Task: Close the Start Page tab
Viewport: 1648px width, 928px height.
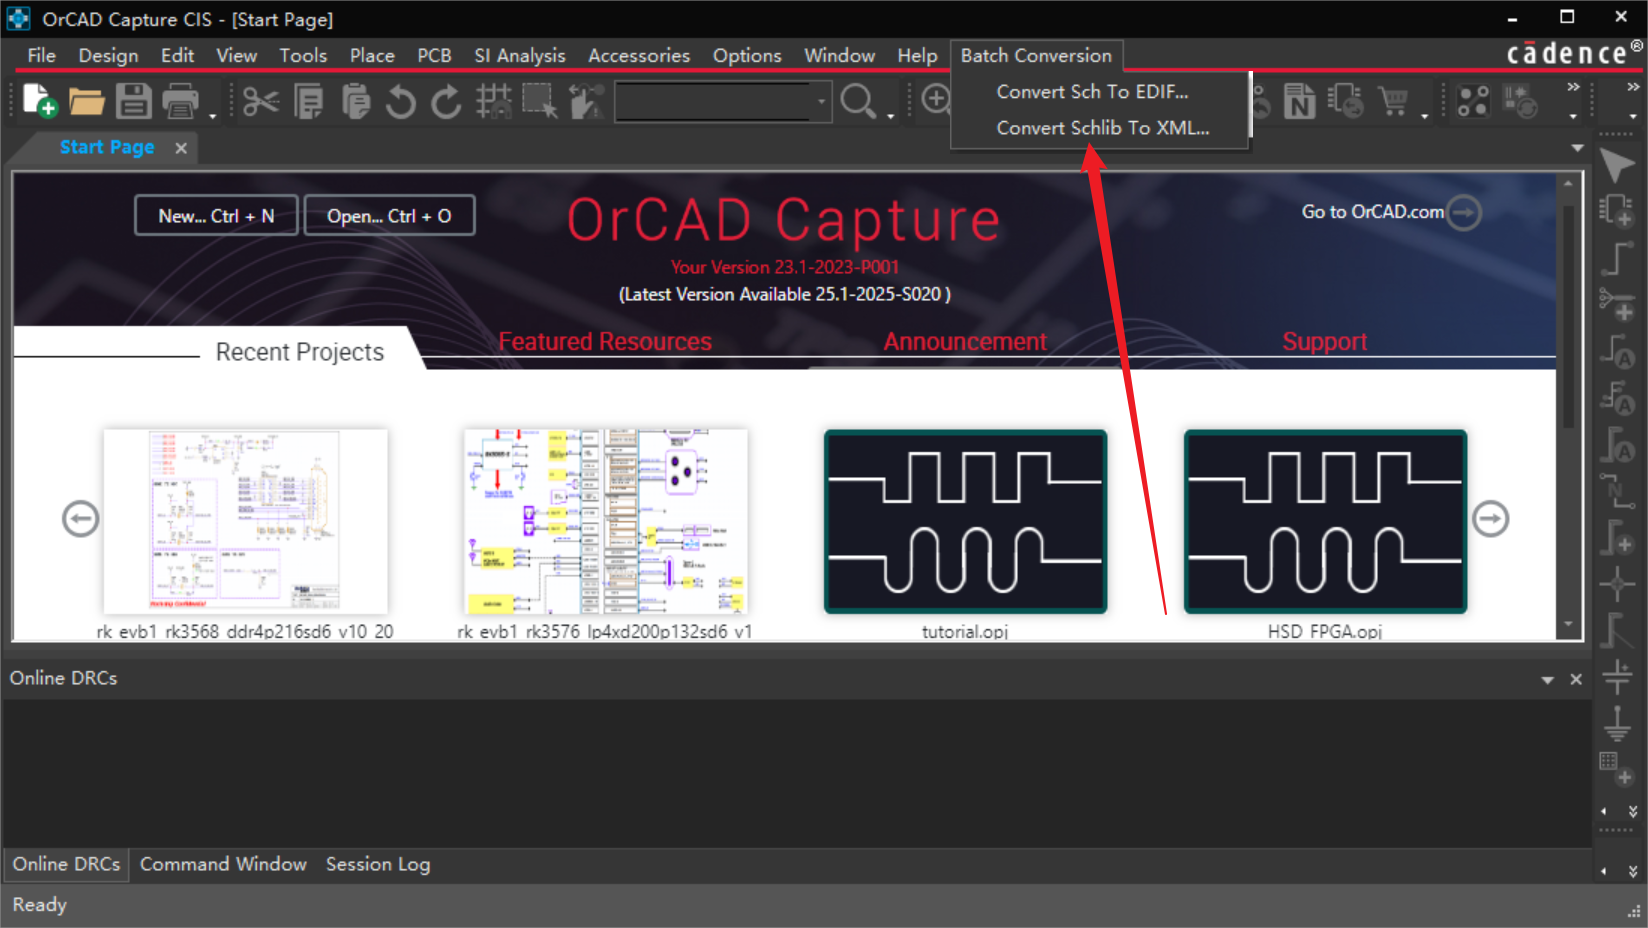Action: pos(181,148)
